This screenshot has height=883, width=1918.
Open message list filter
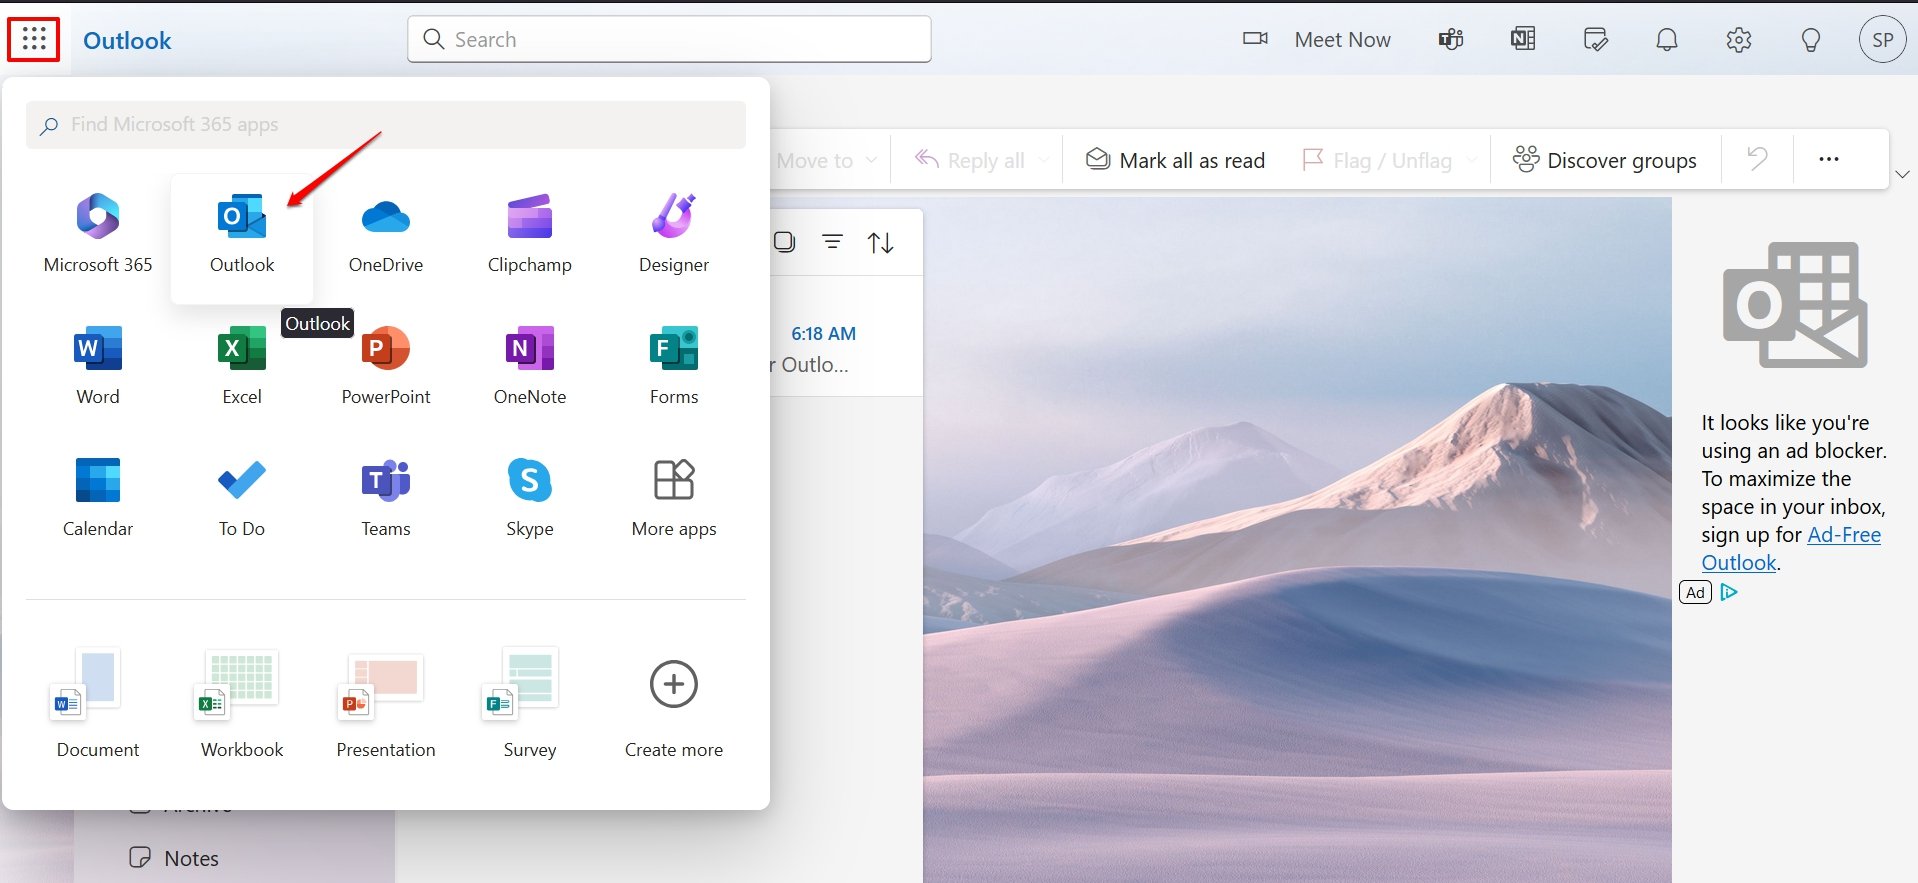tap(832, 242)
